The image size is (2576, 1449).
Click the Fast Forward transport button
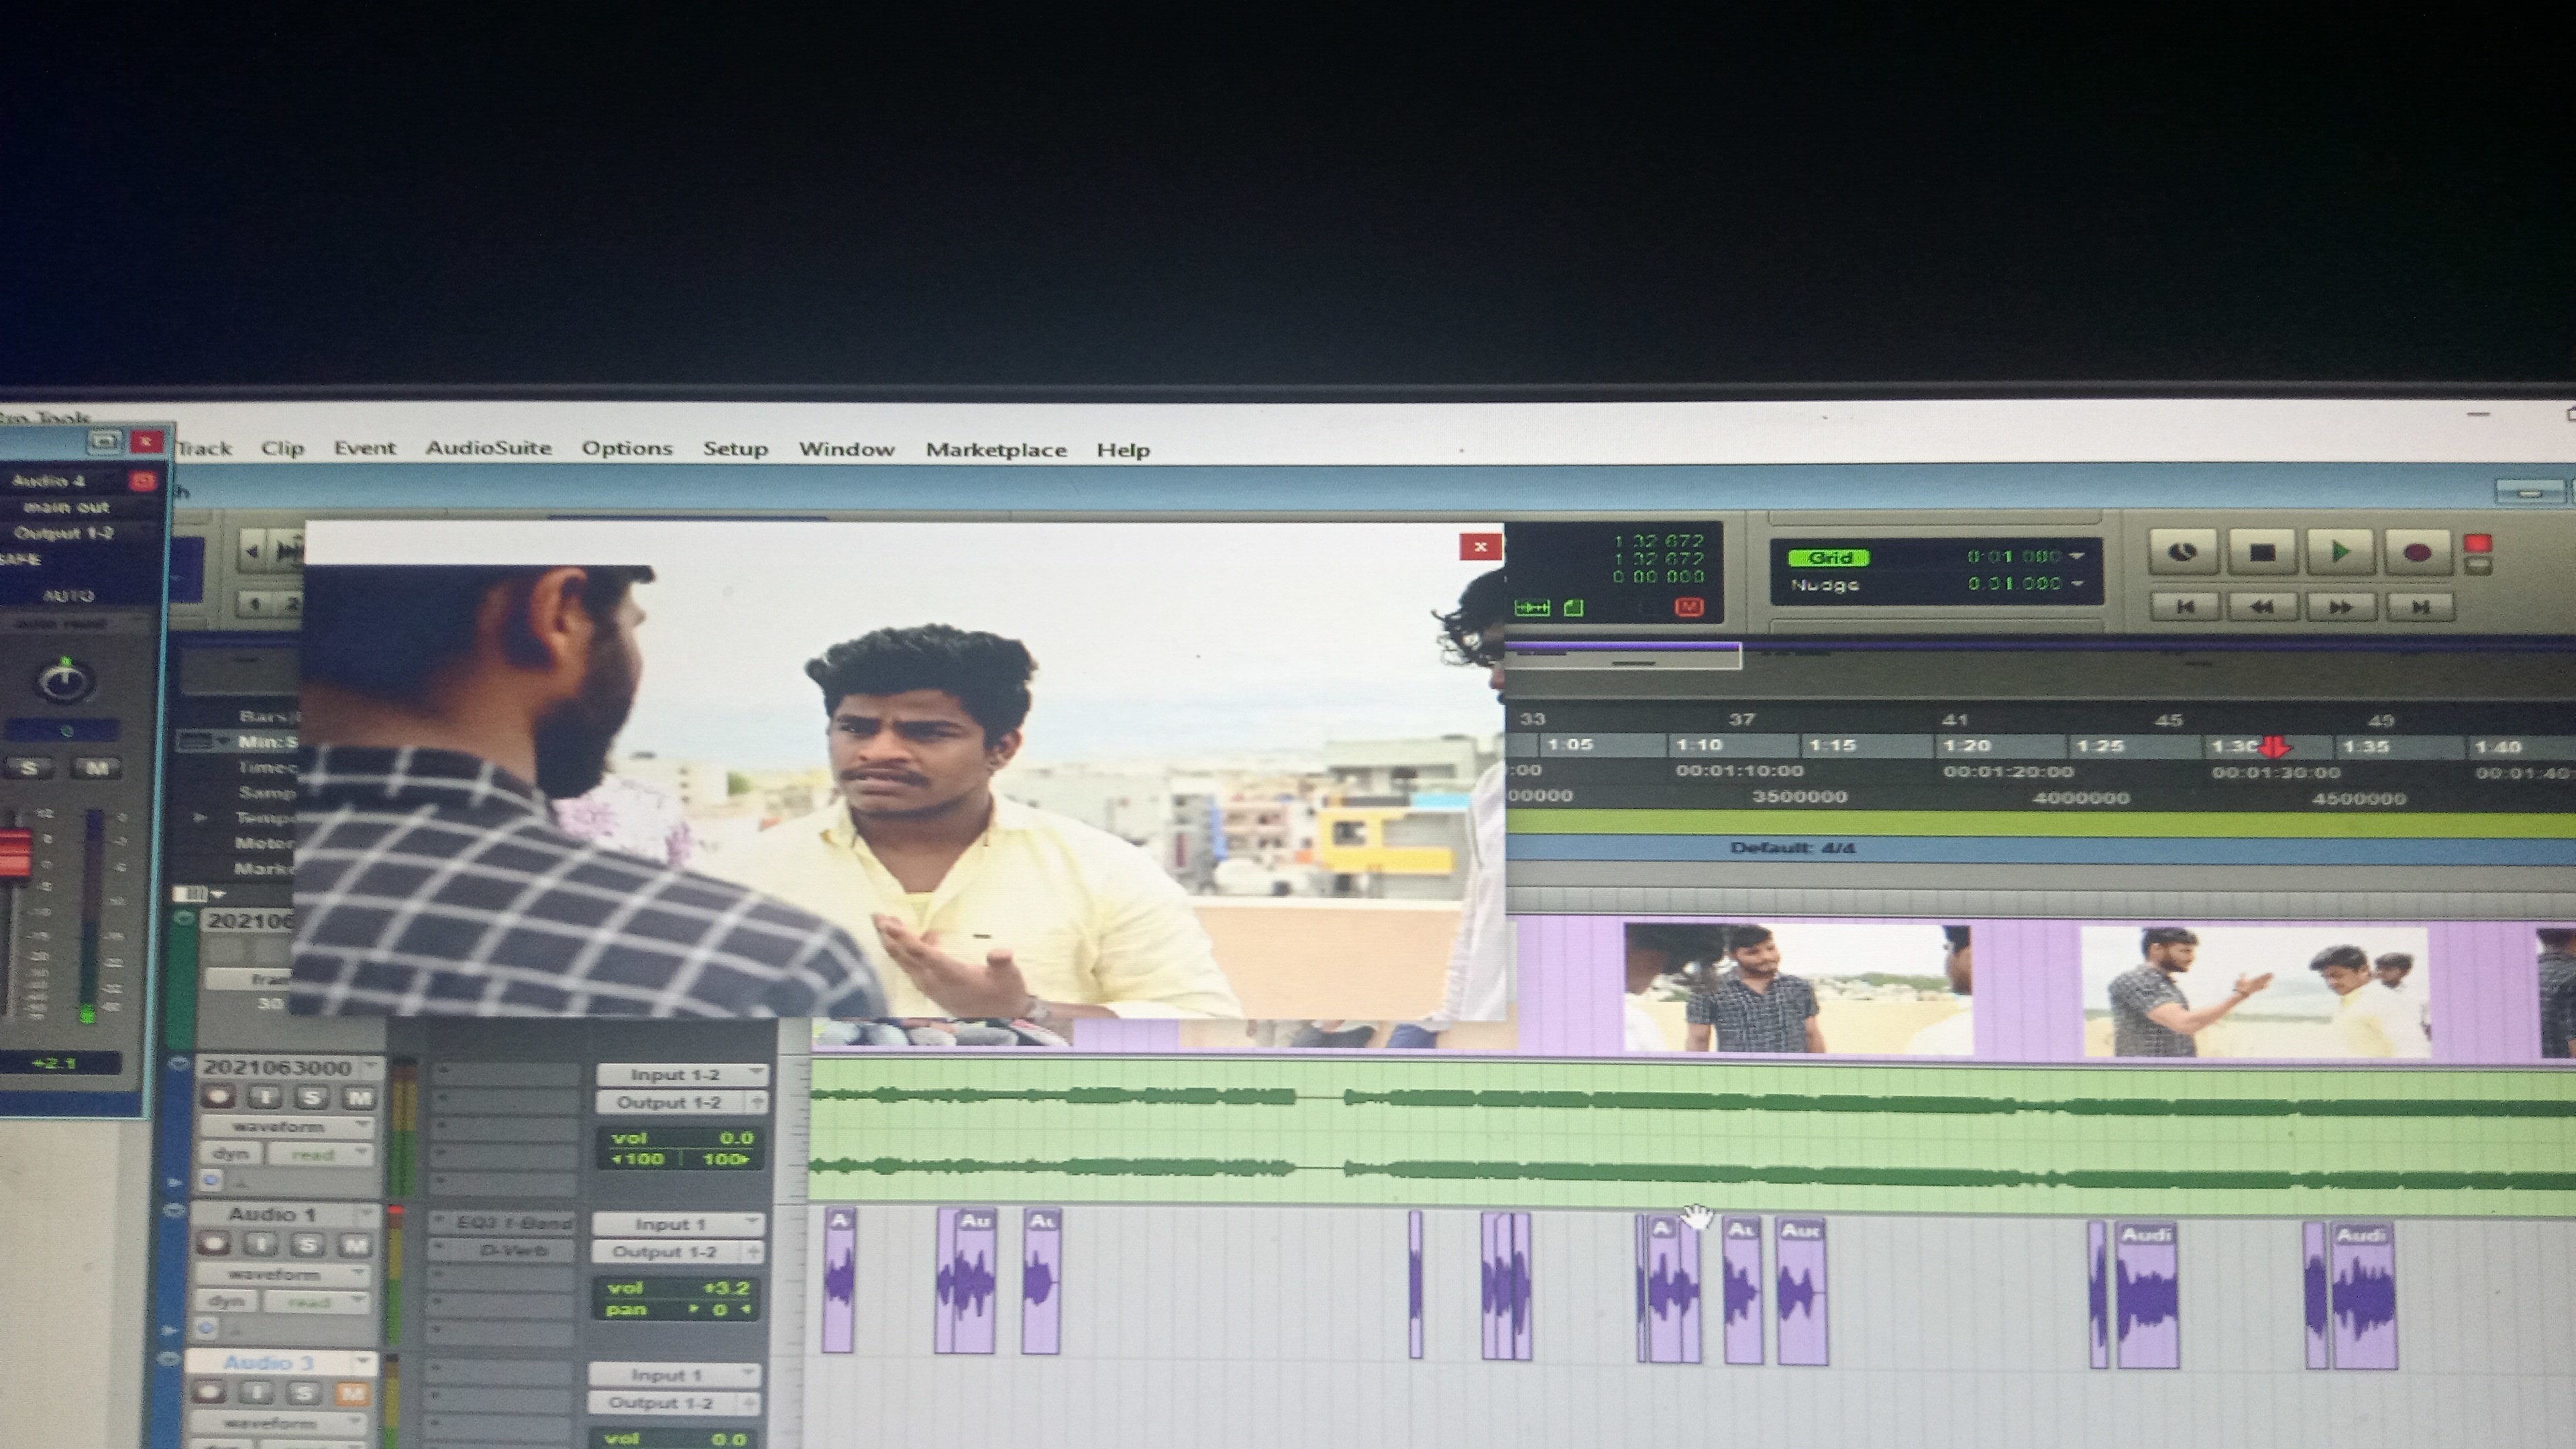pyautogui.click(x=2340, y=606)
